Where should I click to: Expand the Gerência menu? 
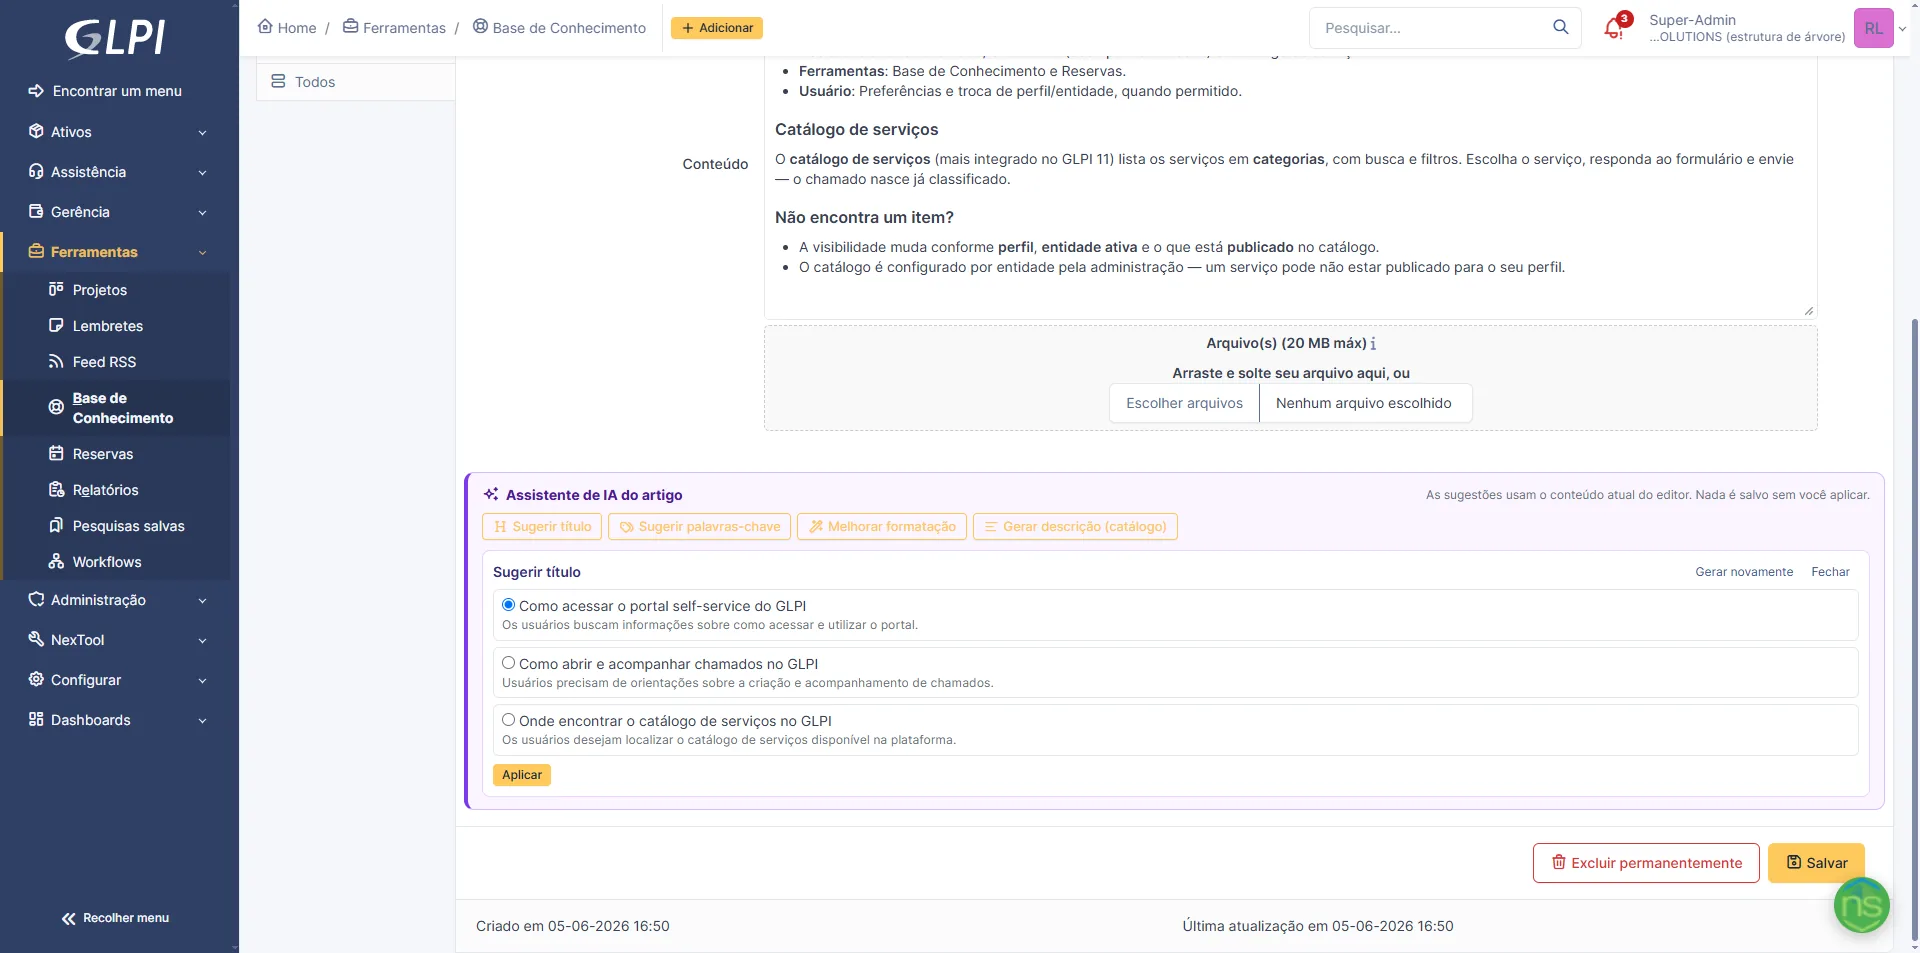[119, 212]
